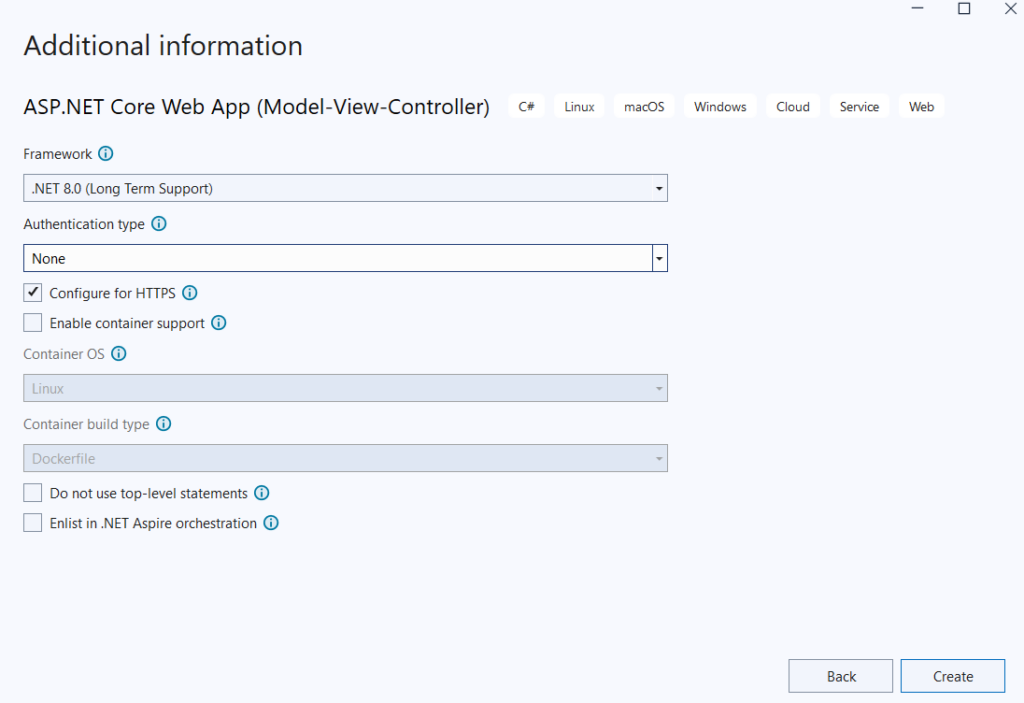Click the ASP.NET Core Web App template title
1024x703 pixels.
tap(257, 106)
